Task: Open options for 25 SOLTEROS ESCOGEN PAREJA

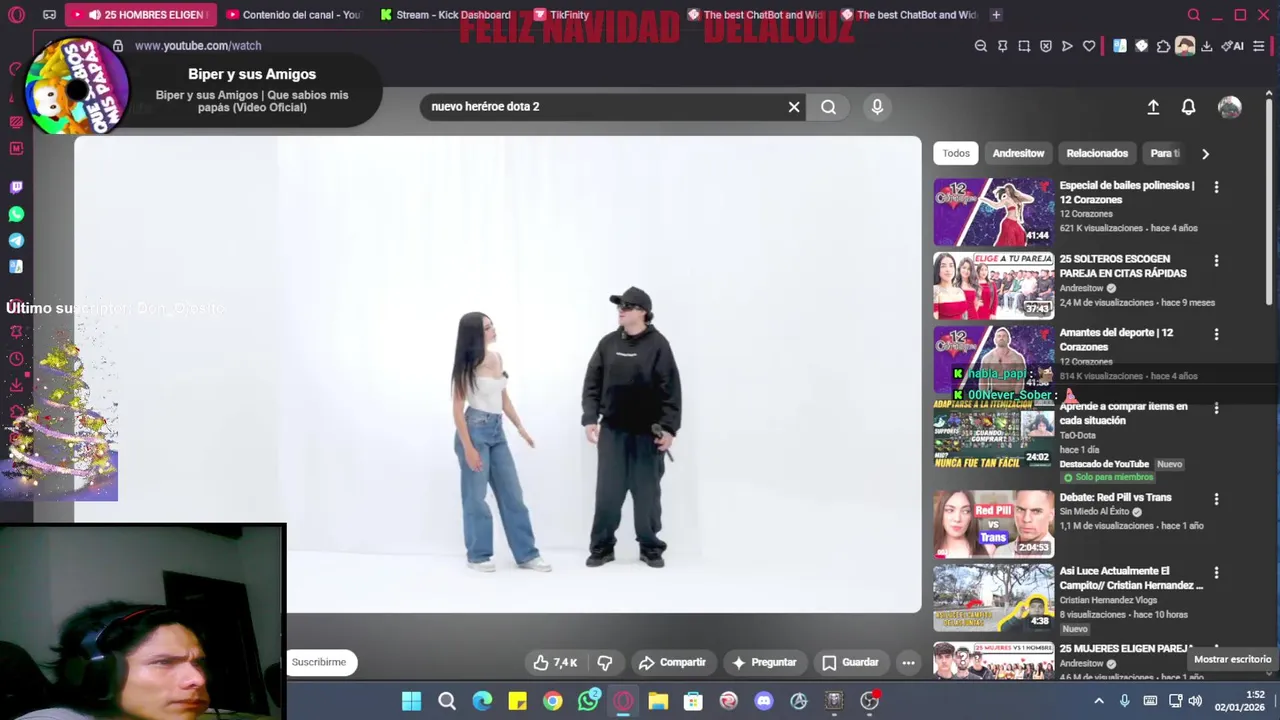Action: pos(1216,261)
